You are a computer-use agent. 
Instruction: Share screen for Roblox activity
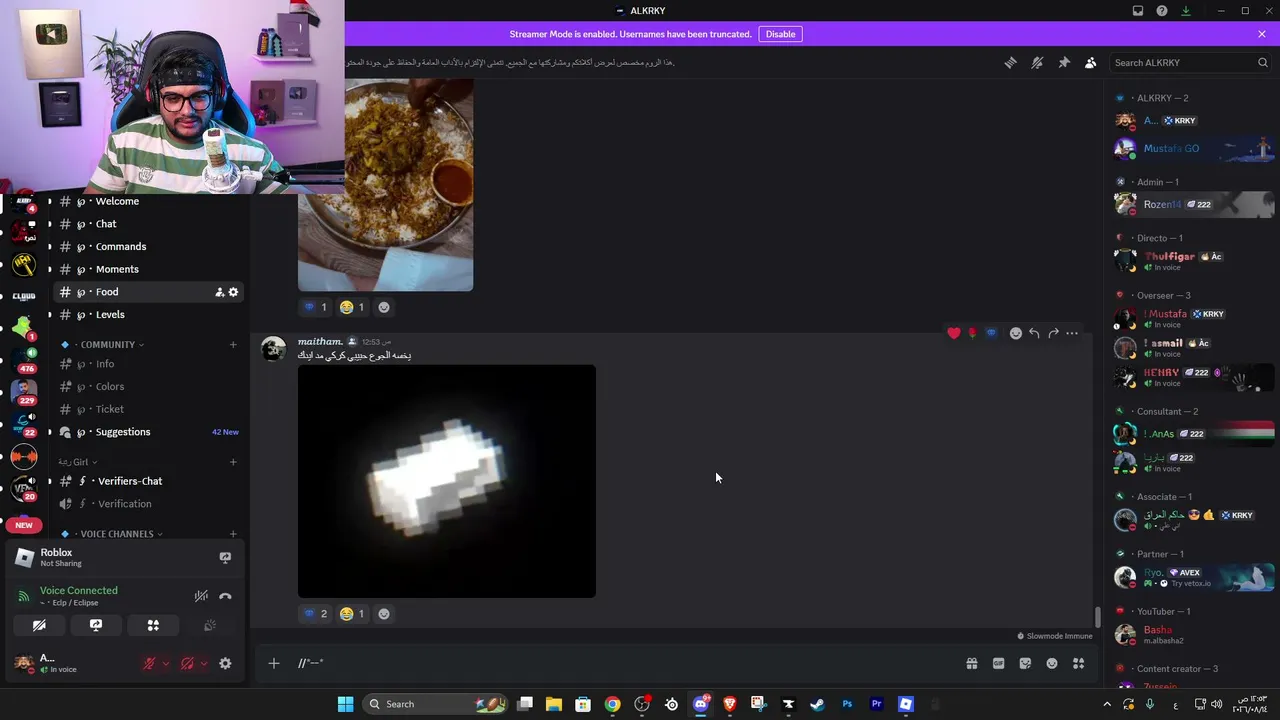point(225,558)
